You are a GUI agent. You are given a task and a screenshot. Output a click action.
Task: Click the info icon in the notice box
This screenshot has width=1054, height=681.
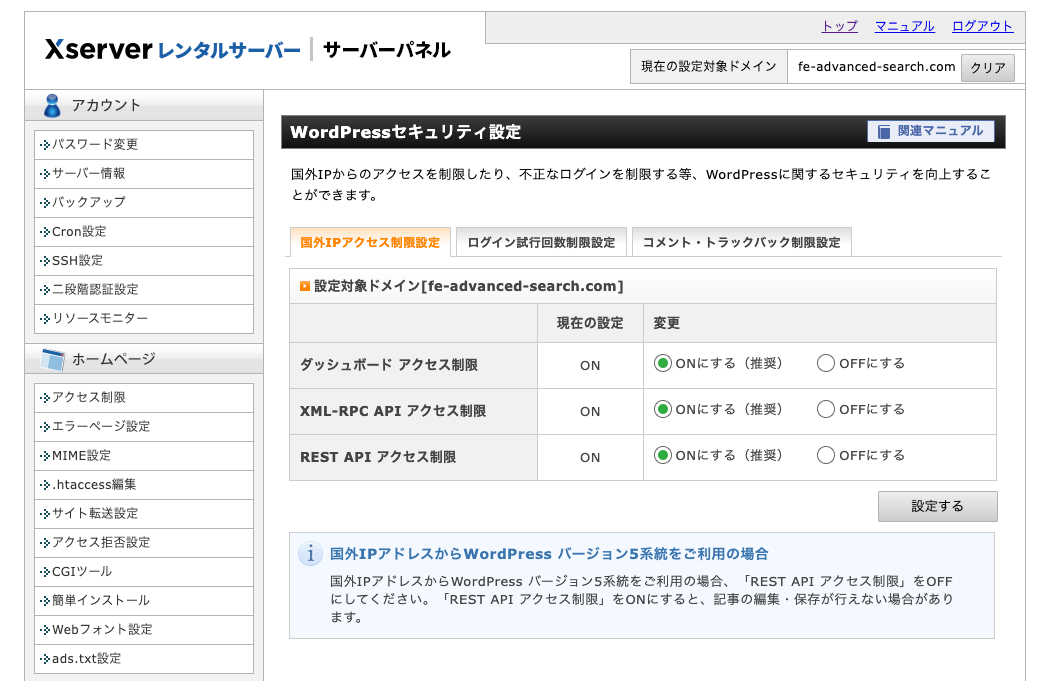tap(310, 554)
